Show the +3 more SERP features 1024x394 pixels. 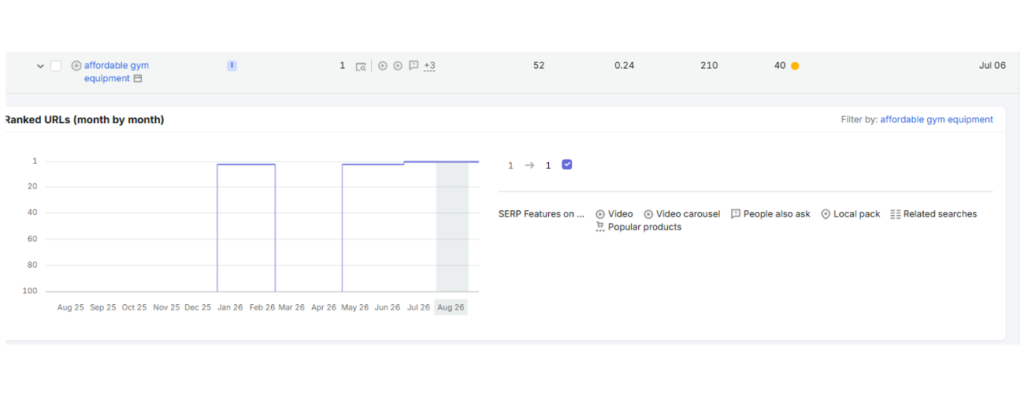click(x=430, y=66)
